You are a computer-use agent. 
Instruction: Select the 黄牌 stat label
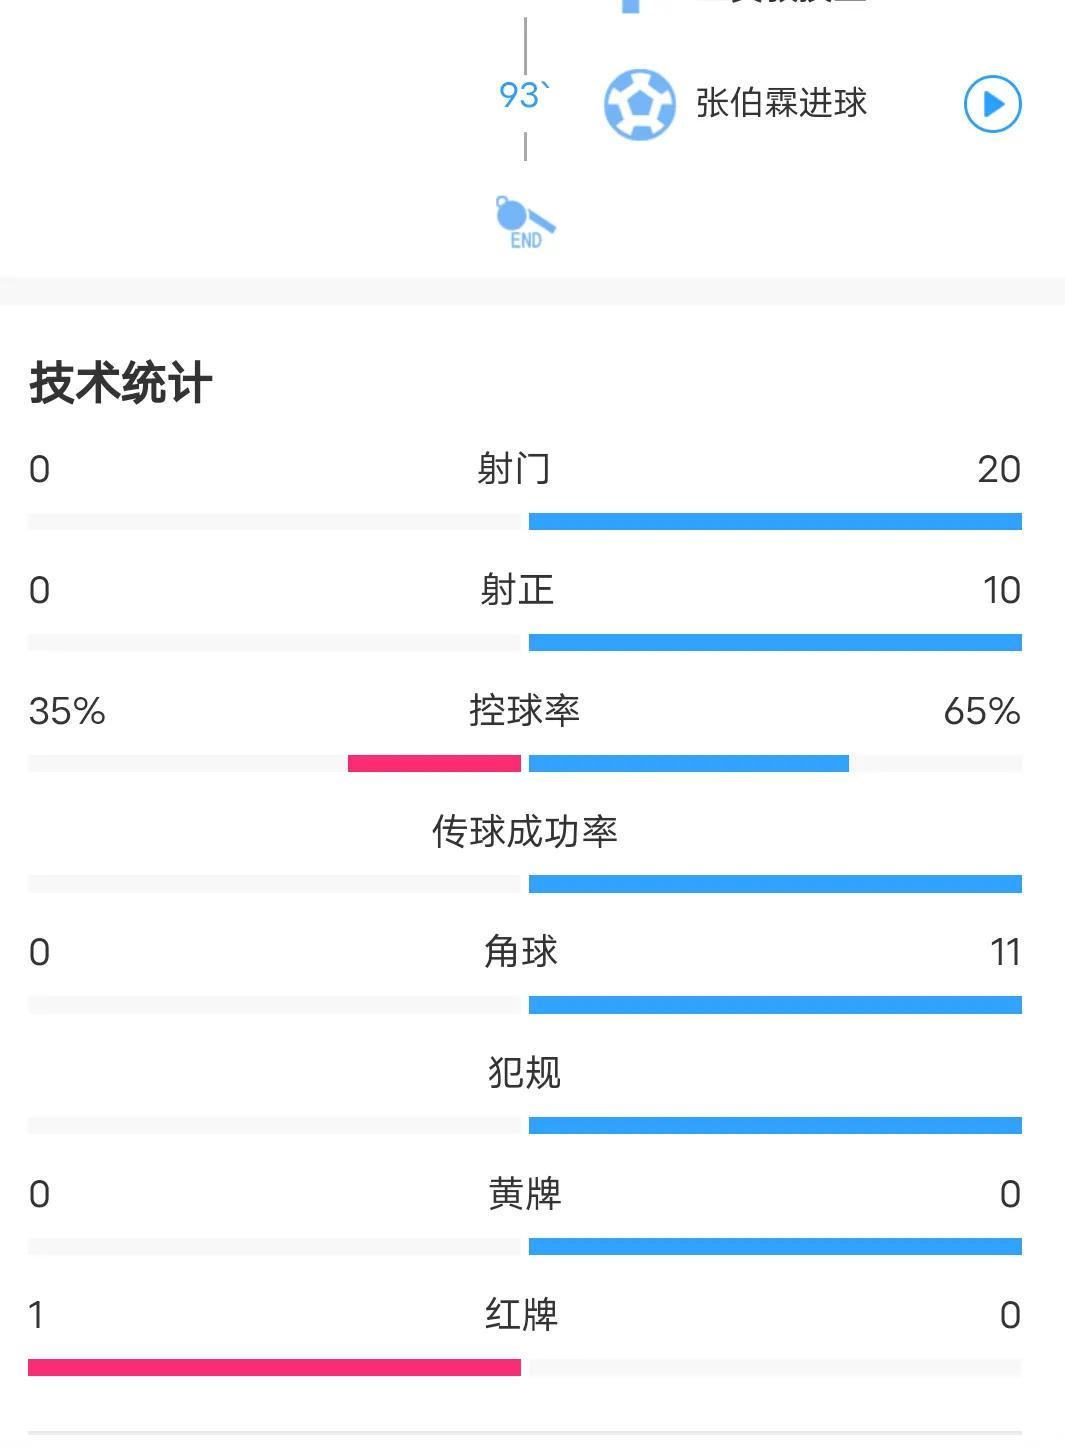click(x=524, y=1194)
